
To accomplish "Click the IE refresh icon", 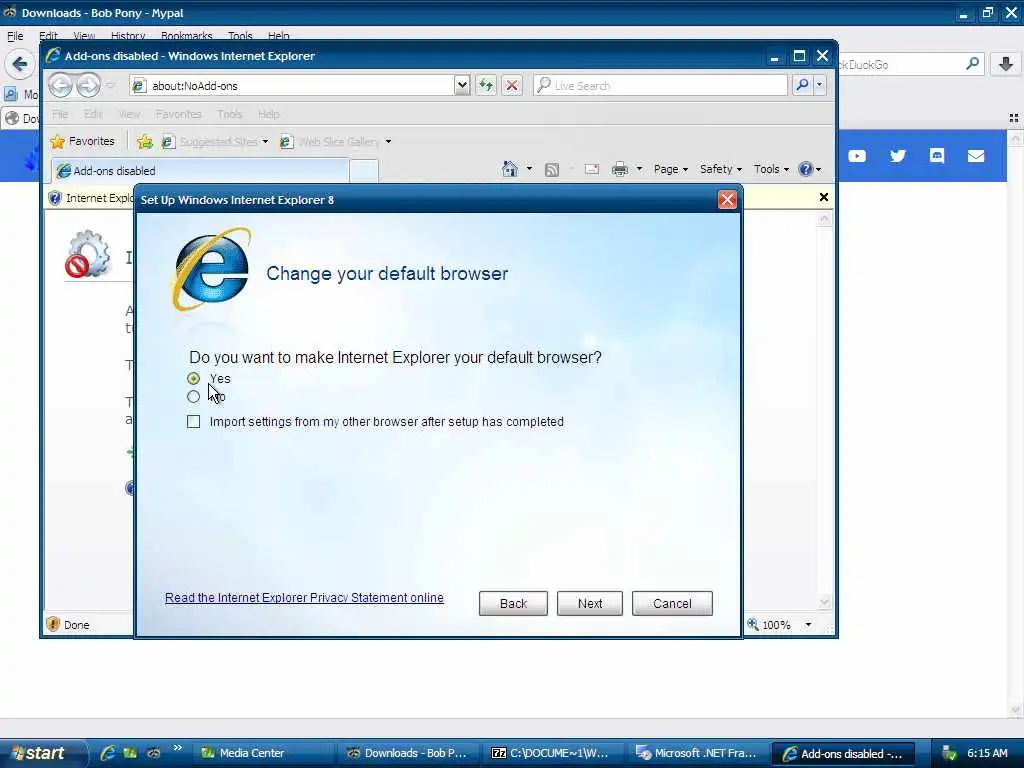I will coord(486,86).
